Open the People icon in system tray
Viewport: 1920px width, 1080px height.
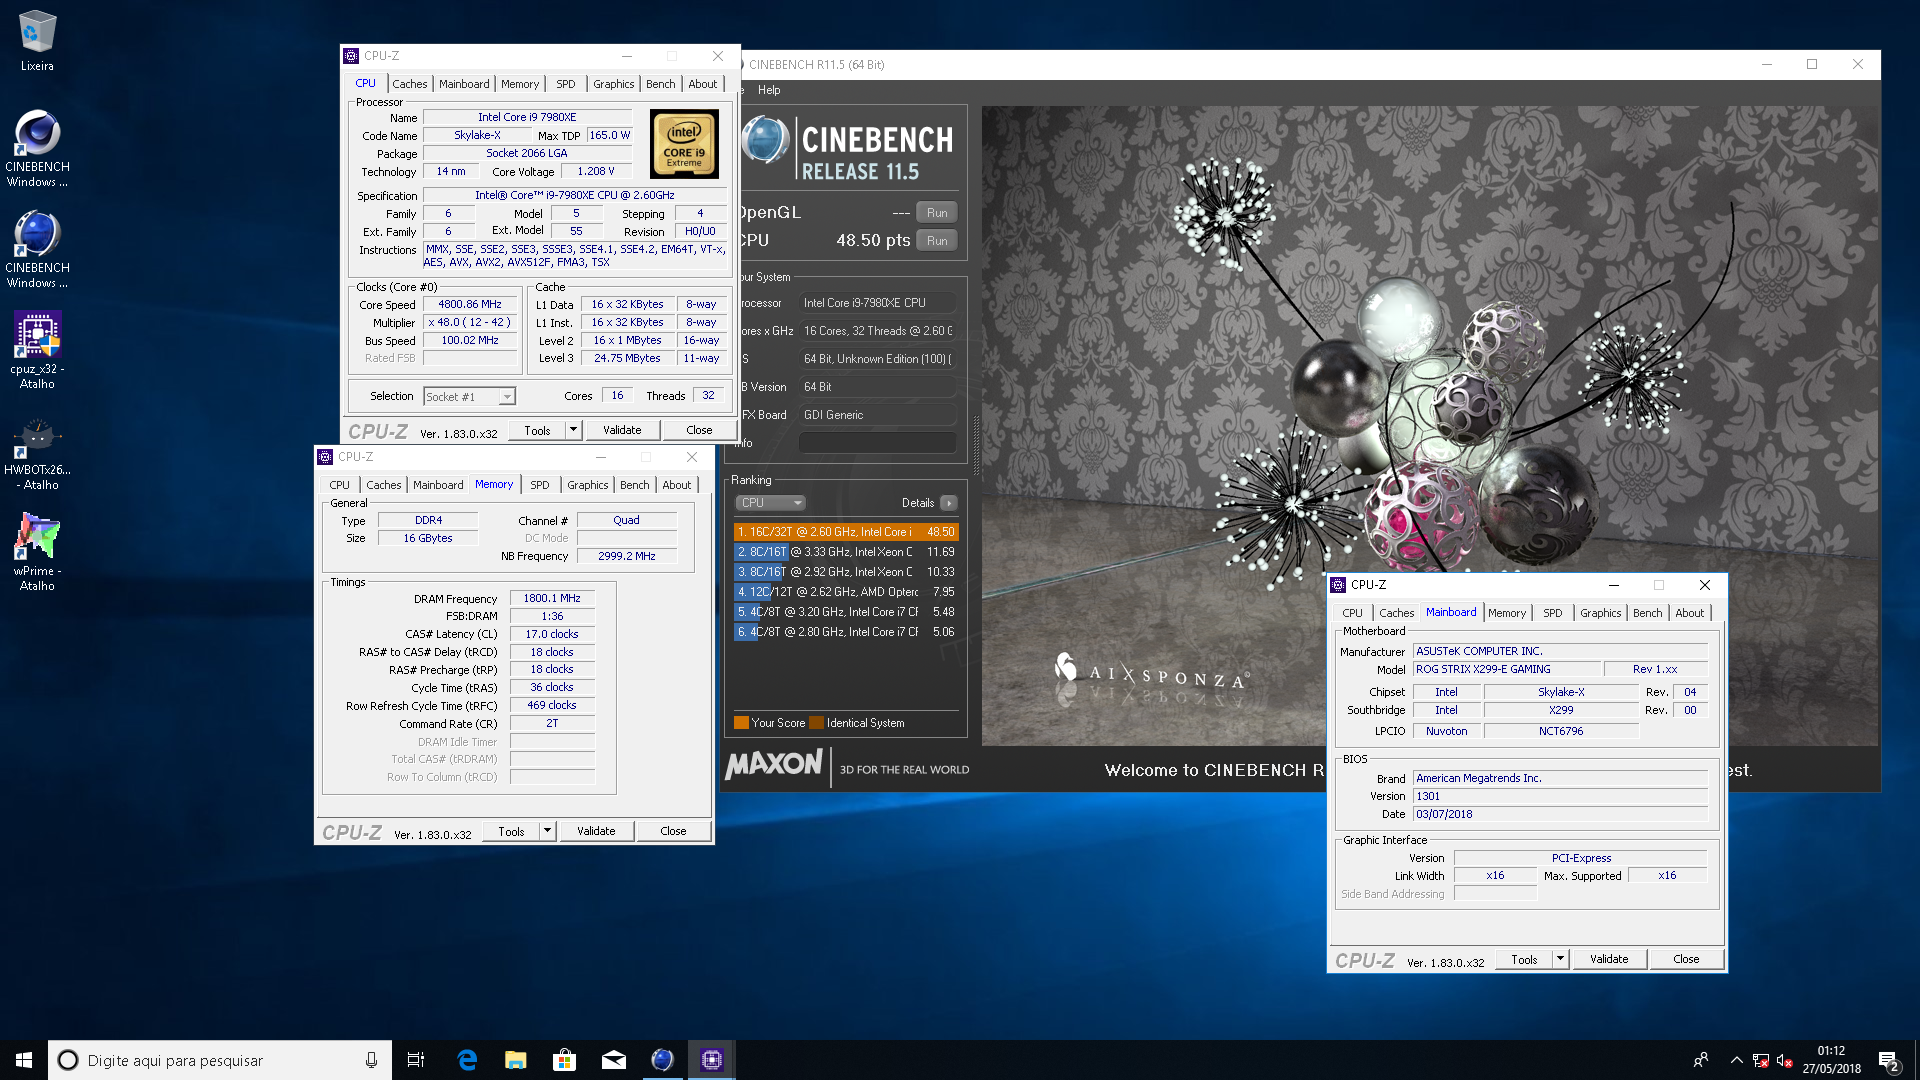click(x=1701, y=1060)
